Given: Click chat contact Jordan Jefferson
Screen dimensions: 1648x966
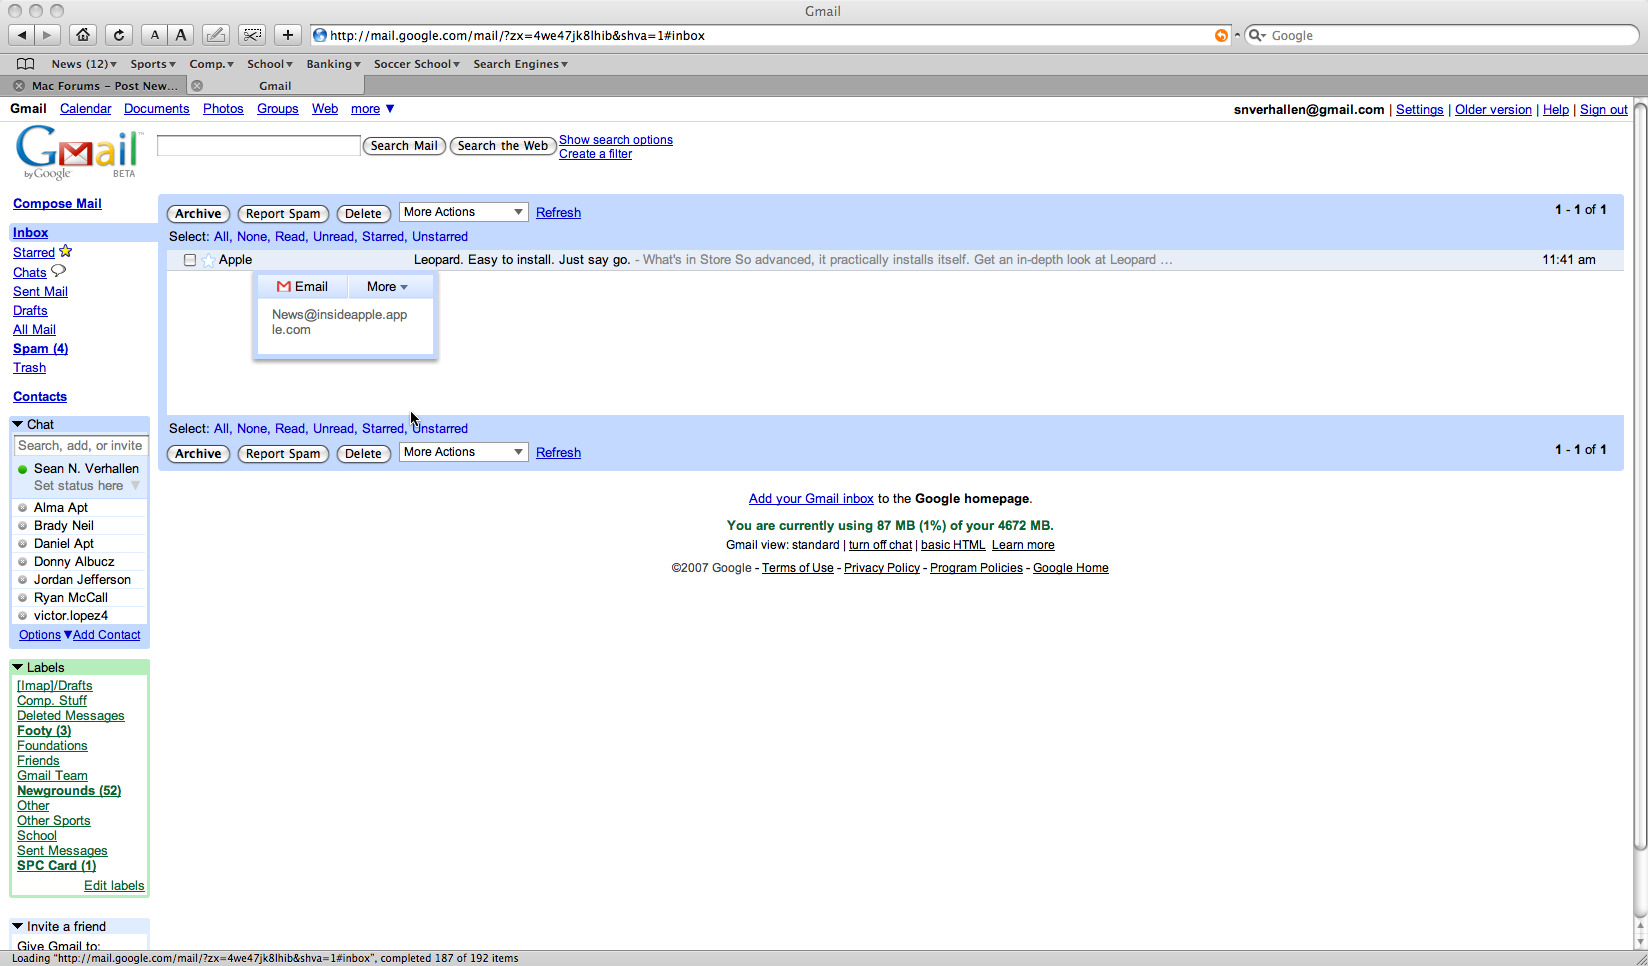Looking at the screenshot, I should 82,580.
